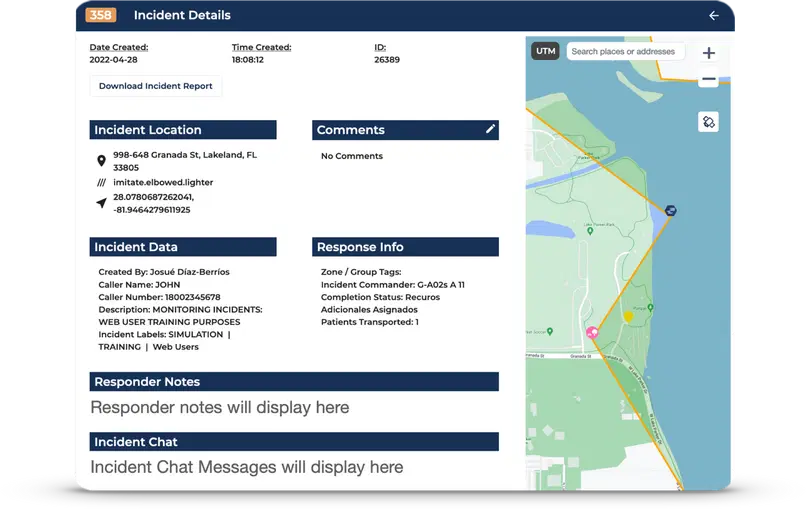
Task: Click the GPS coordinates arrow icon
Action: click(101, 203)
